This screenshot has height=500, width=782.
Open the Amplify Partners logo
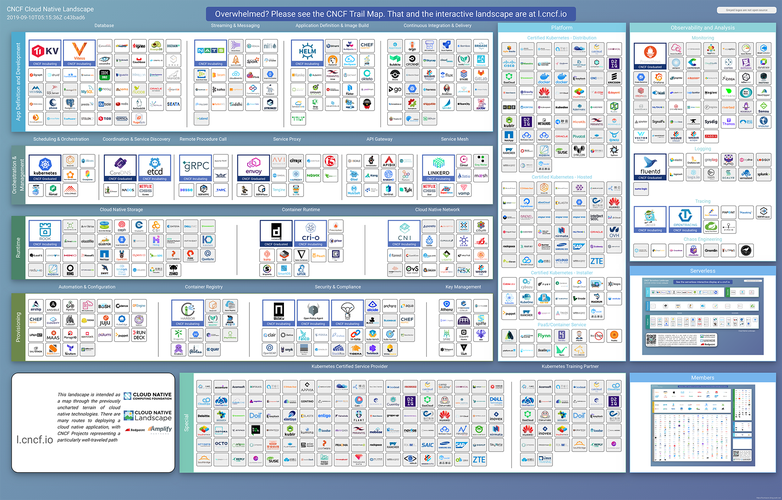point(160,429)
